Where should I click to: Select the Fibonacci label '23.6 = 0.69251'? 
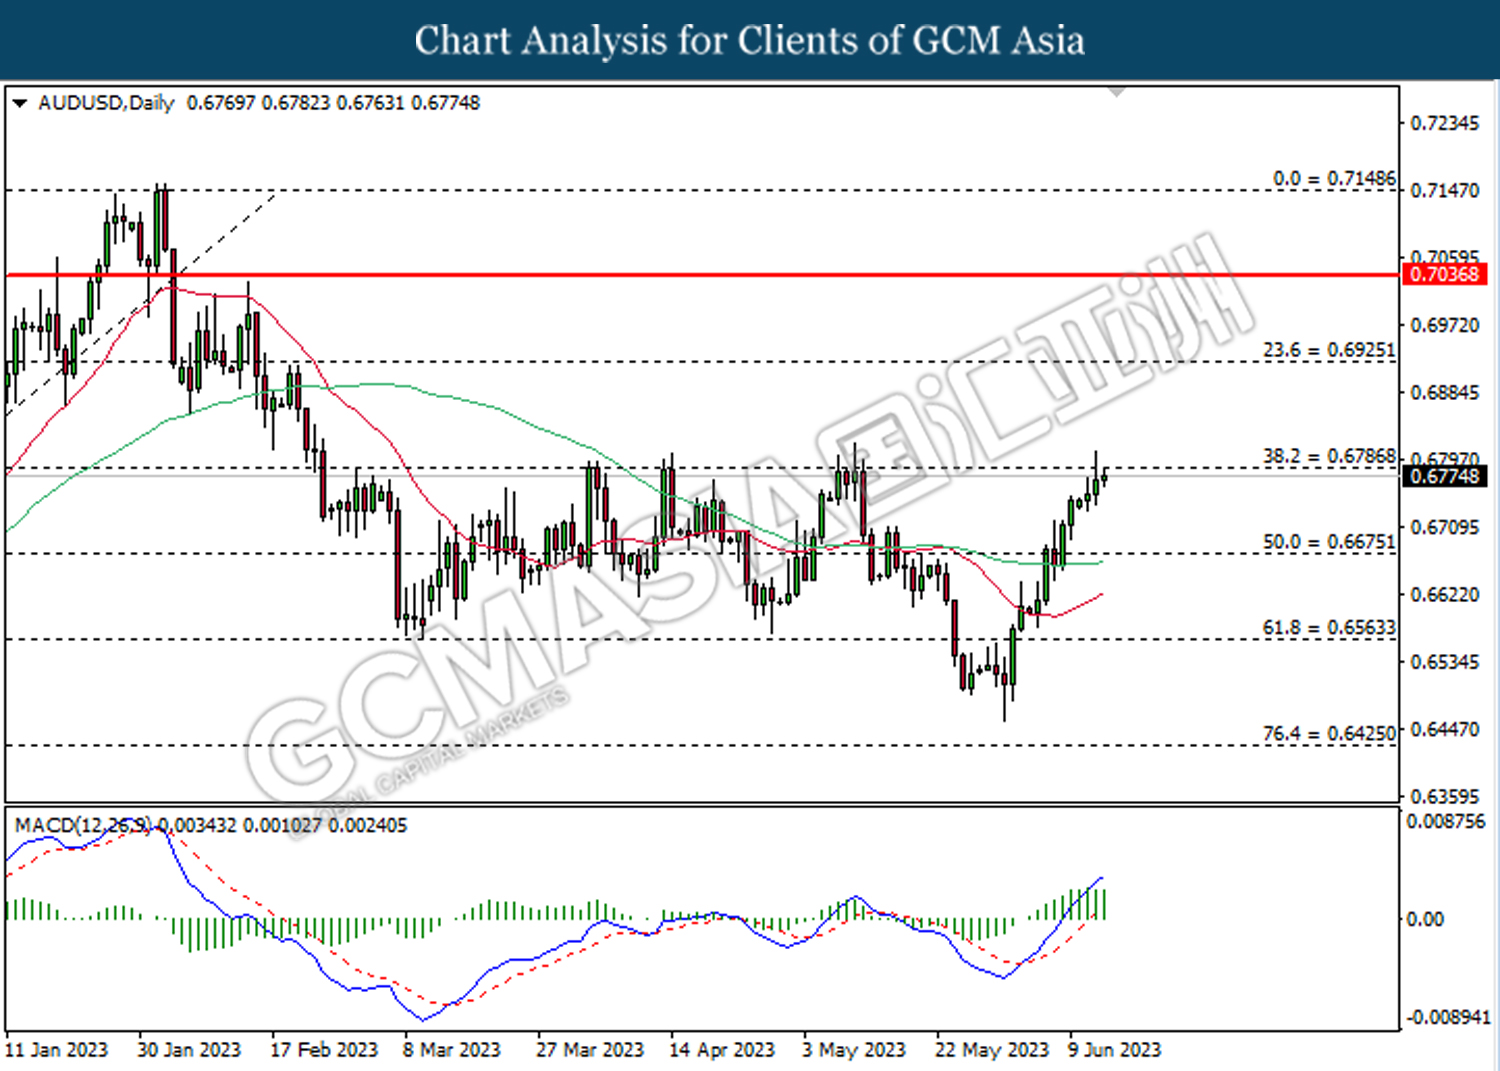1329,350
